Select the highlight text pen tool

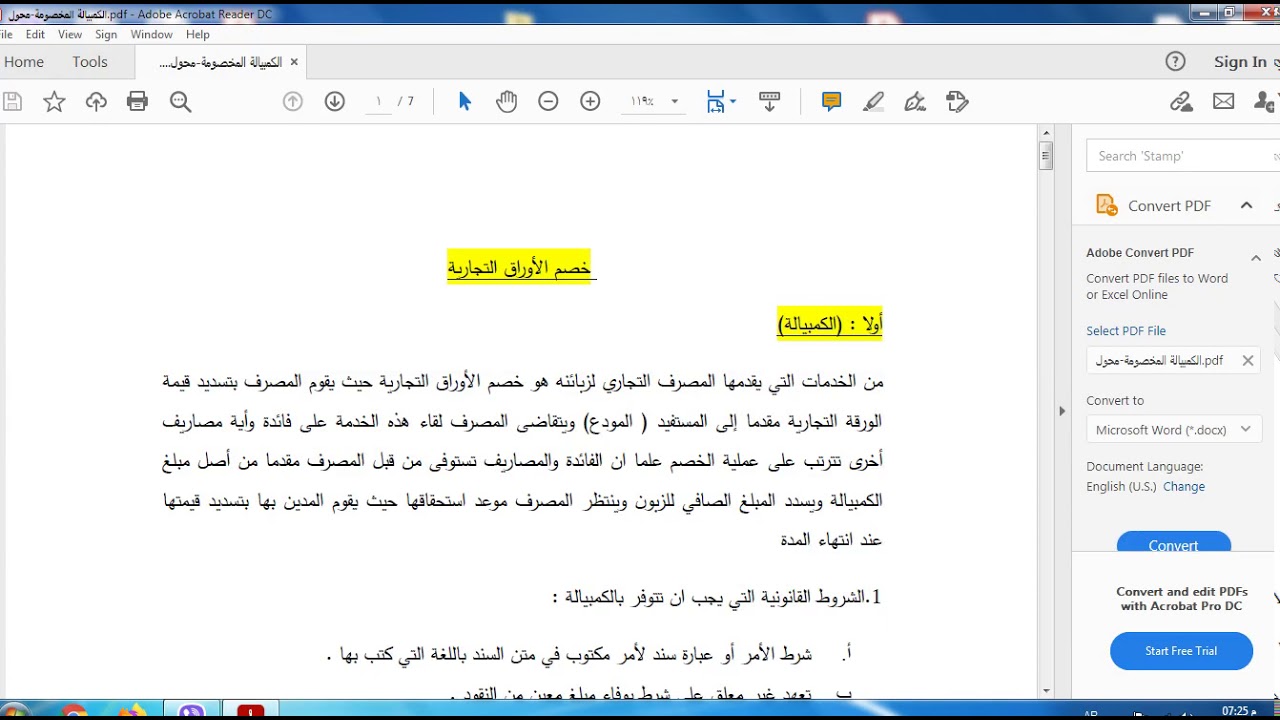[873, 101]
